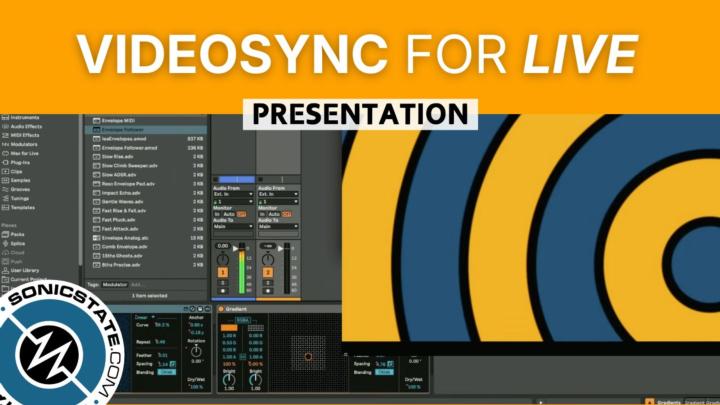Set track 1 Monitor to Auto
The height and width of the screenshot is (405, 720).
pyautogui.click(x=229, y=214)
